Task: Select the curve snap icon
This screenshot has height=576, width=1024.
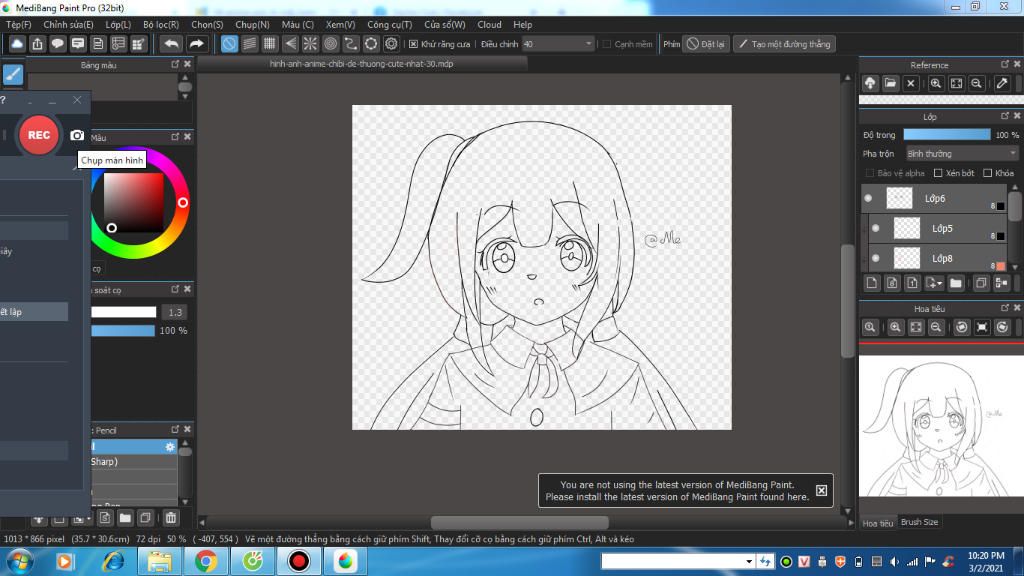Action: [x=351, y=44]
